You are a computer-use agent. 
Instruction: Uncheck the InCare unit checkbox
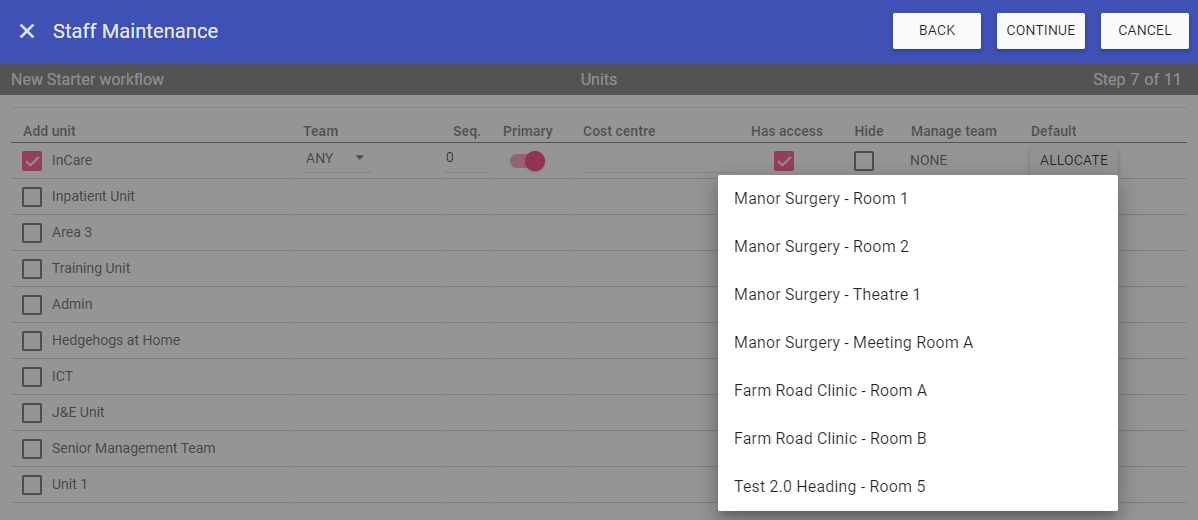point(32,161)
